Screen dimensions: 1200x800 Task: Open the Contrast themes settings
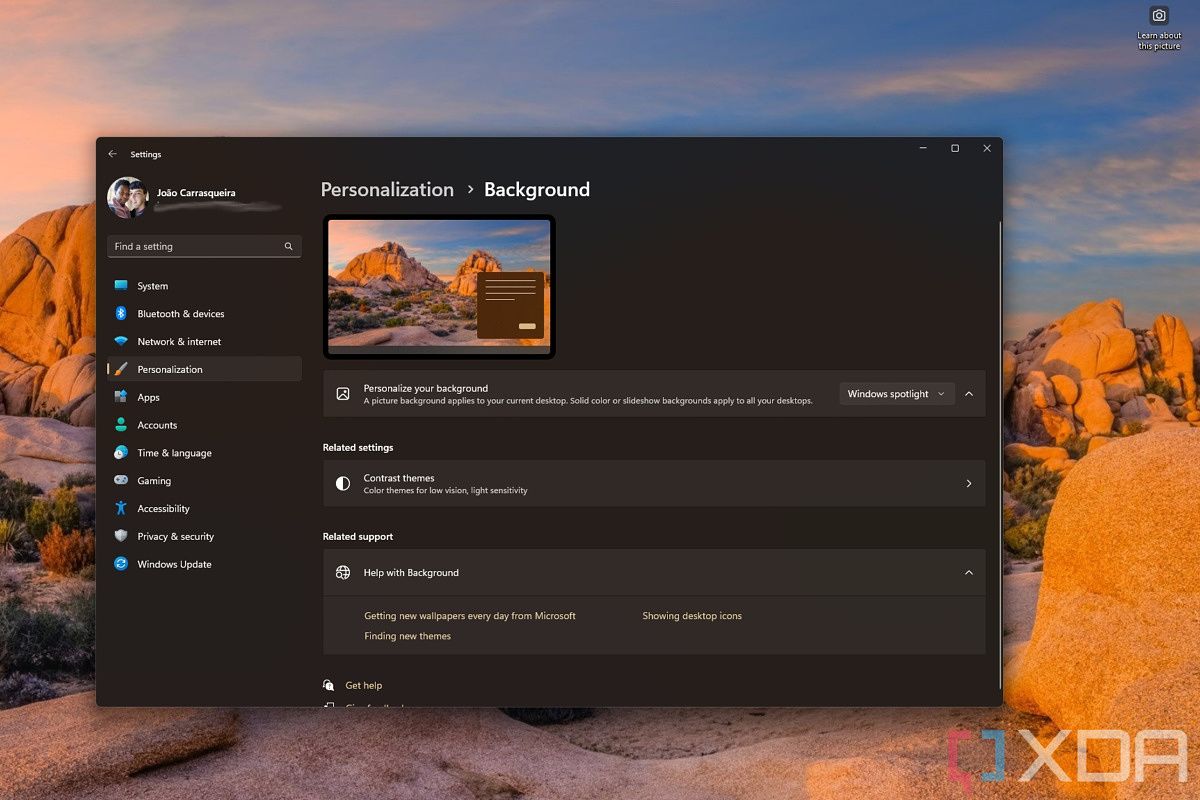point(654,483)
